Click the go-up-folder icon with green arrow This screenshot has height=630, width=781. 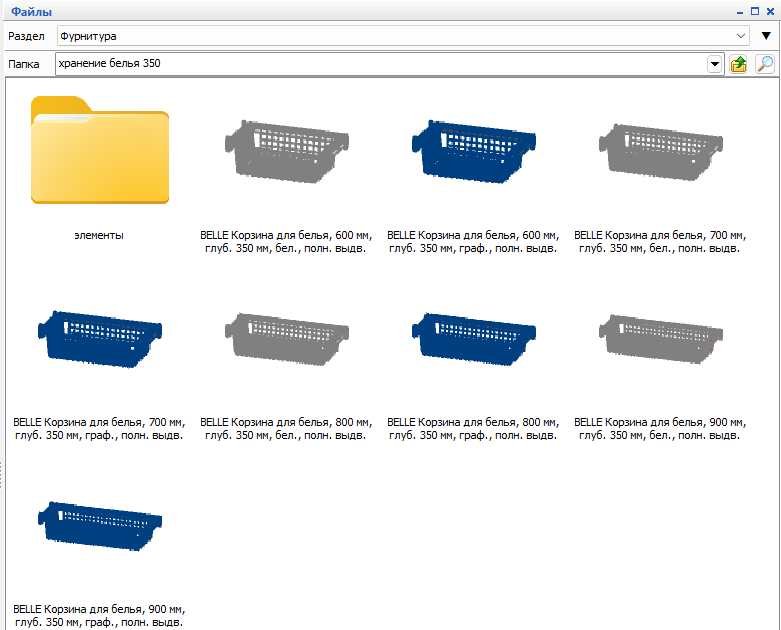[x=738, y=64]
